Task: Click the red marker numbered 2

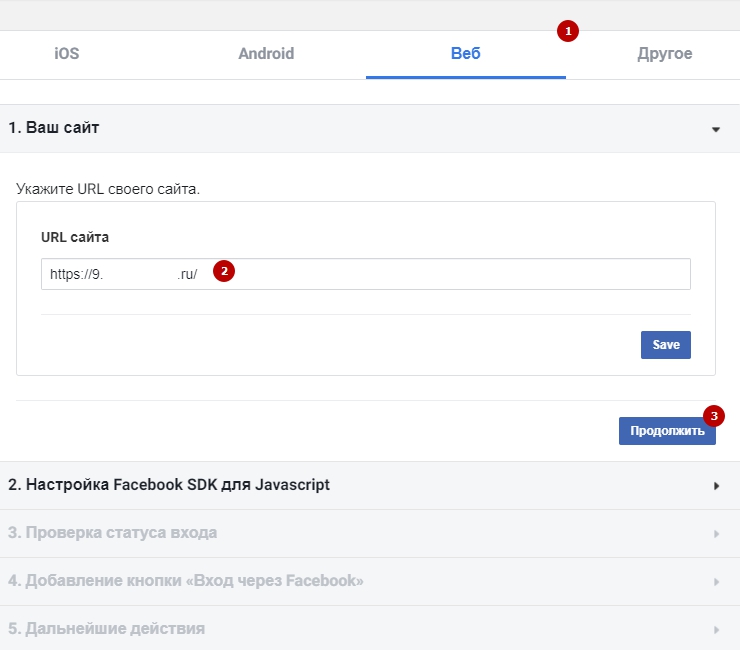Action: (x=224, y=271)
